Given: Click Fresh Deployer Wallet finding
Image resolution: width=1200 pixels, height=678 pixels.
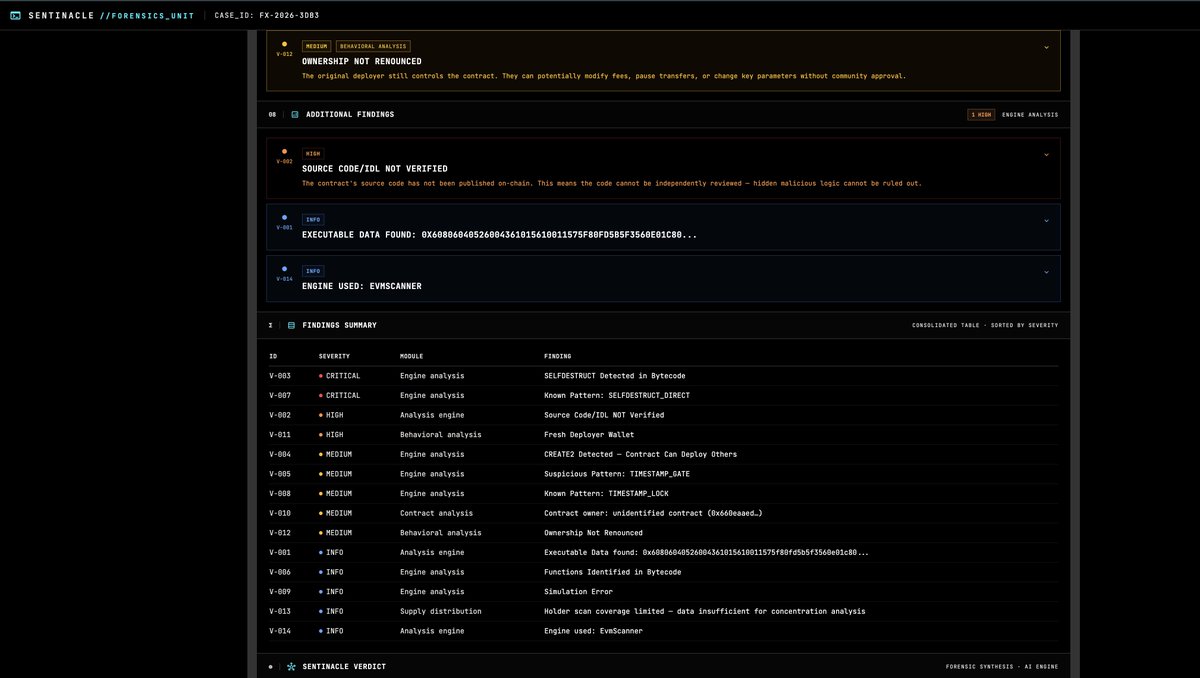Looking at the screenshot, I should (590, 434).
